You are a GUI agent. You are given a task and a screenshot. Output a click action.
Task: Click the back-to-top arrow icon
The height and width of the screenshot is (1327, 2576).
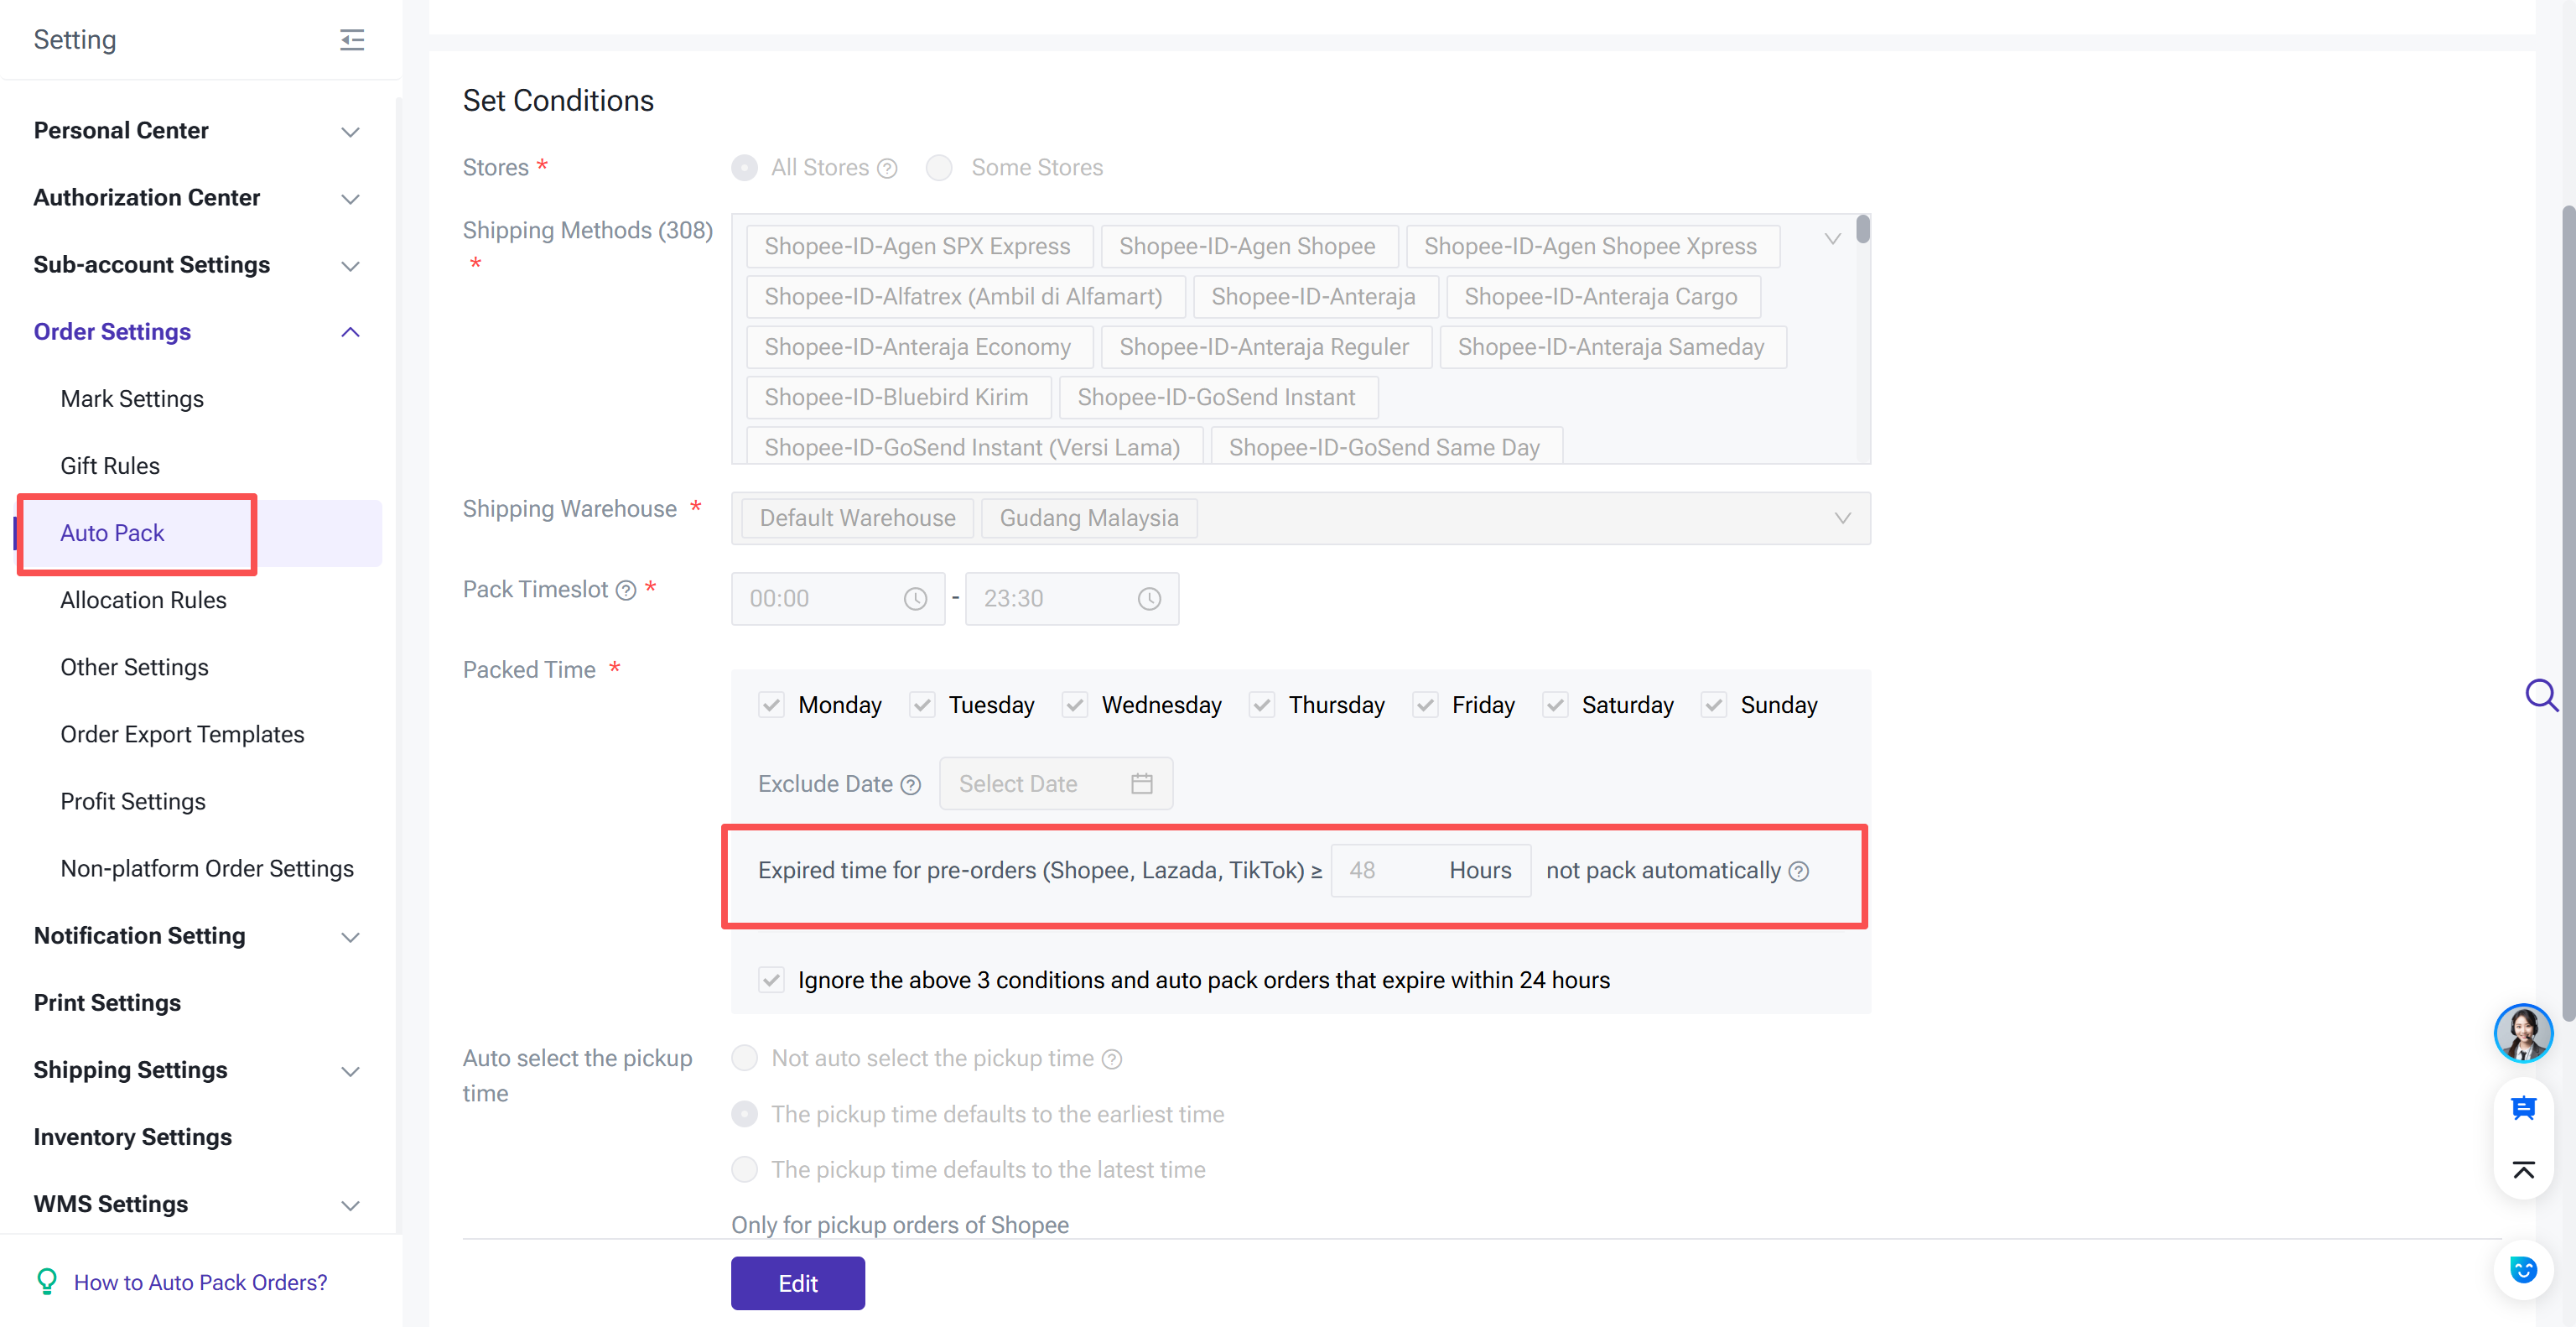click(2522, 1170)
